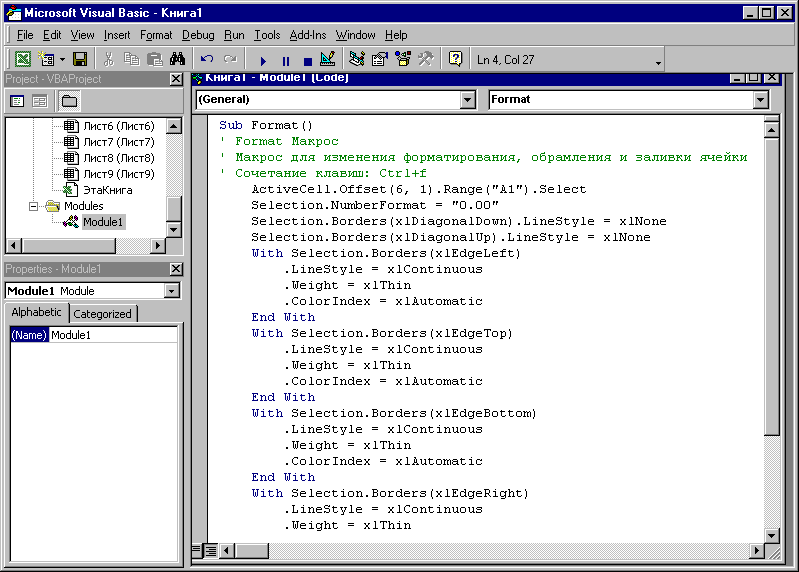The height and width of the screenshot is (572, 799).
Task: Open the (General) object dropdown
Action: (x=467, y=100)
